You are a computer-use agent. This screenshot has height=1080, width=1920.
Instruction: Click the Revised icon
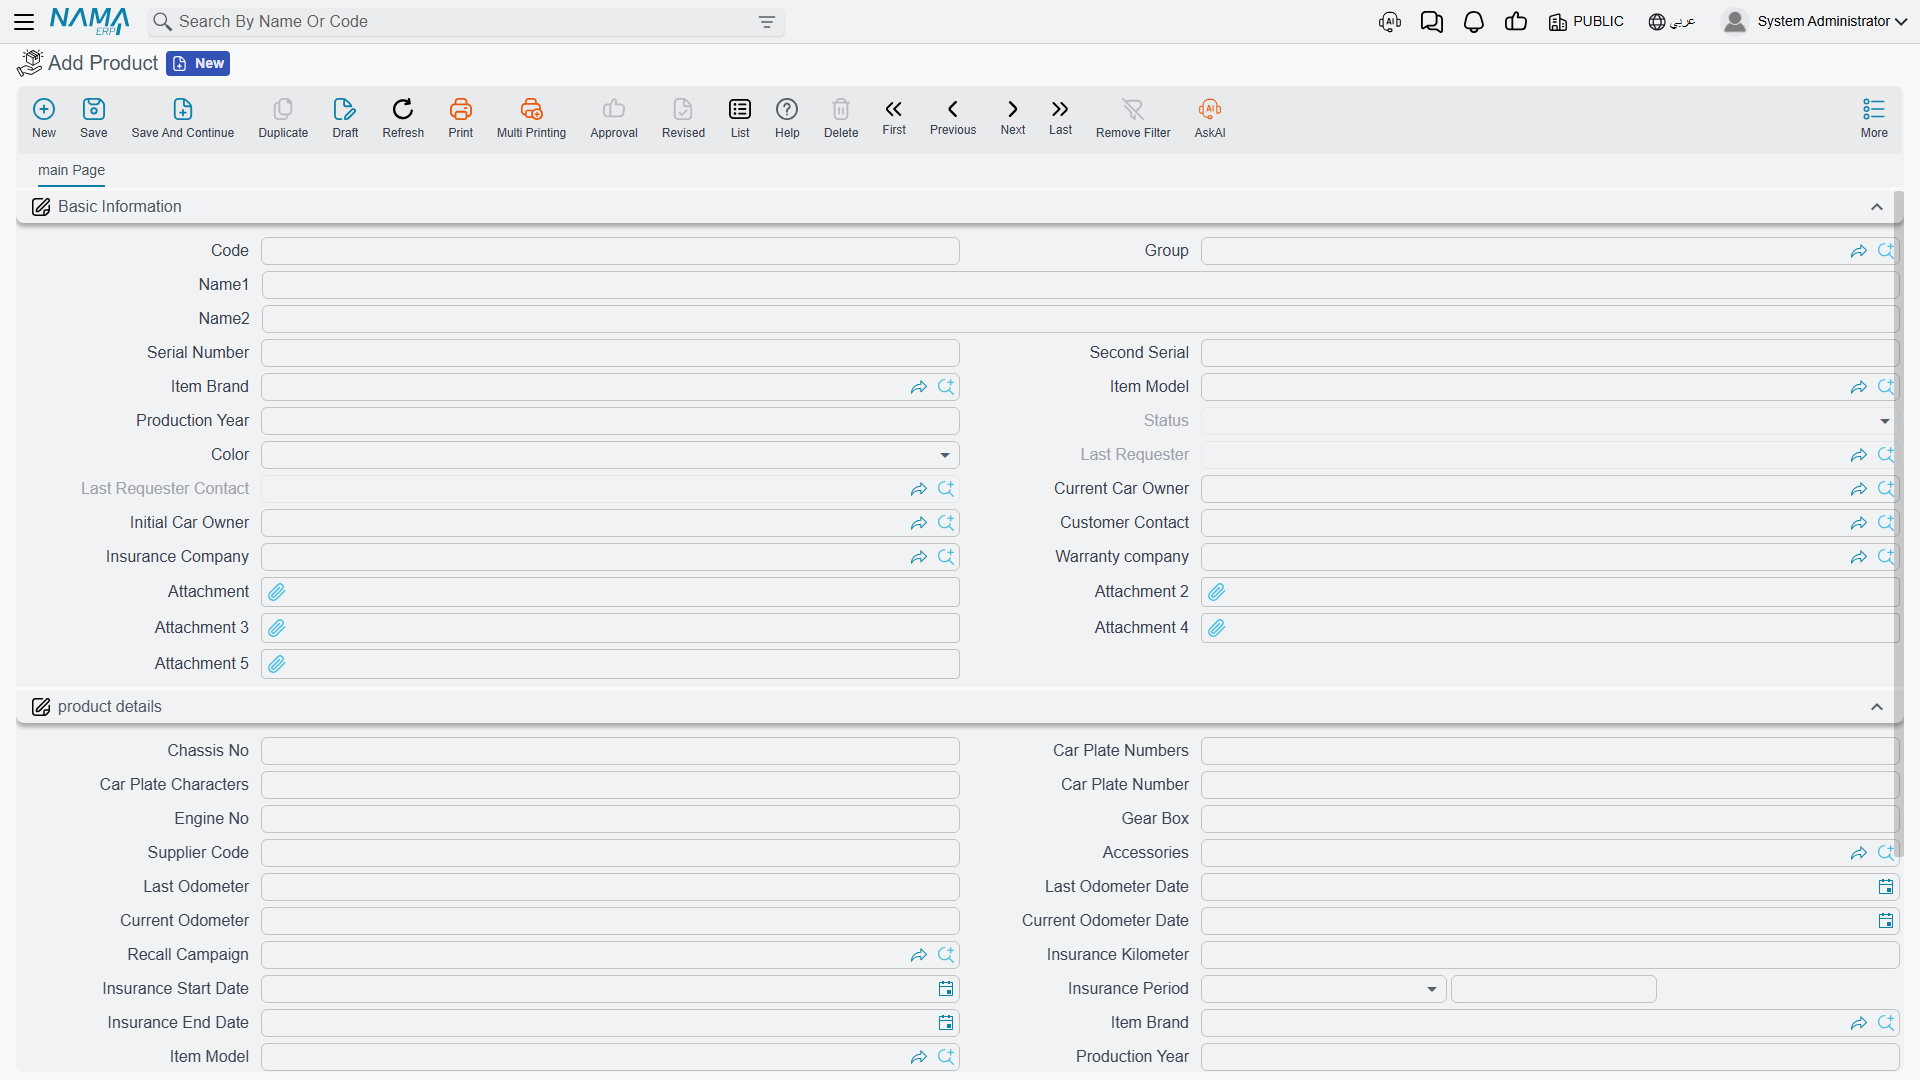pyautogui.click(x=683, y=118)
